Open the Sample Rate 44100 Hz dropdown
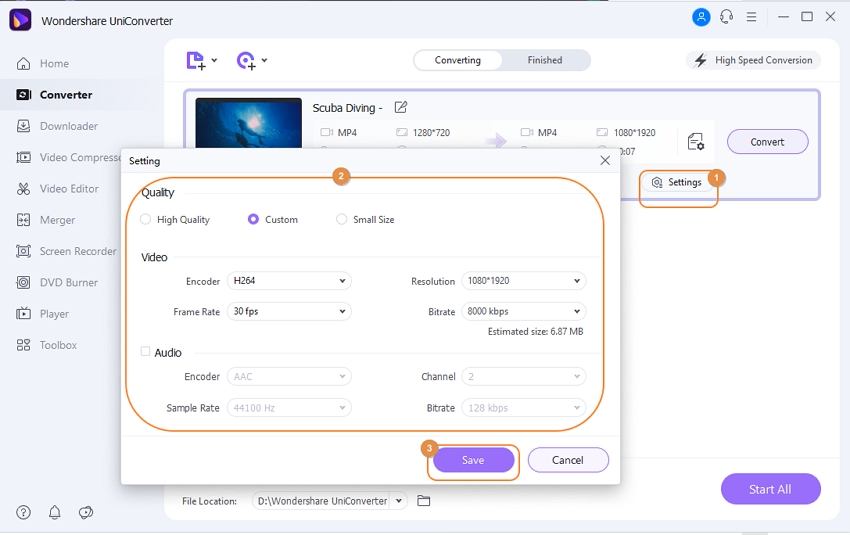The width and height of the screenshot is (850, 535). (289, 408)
